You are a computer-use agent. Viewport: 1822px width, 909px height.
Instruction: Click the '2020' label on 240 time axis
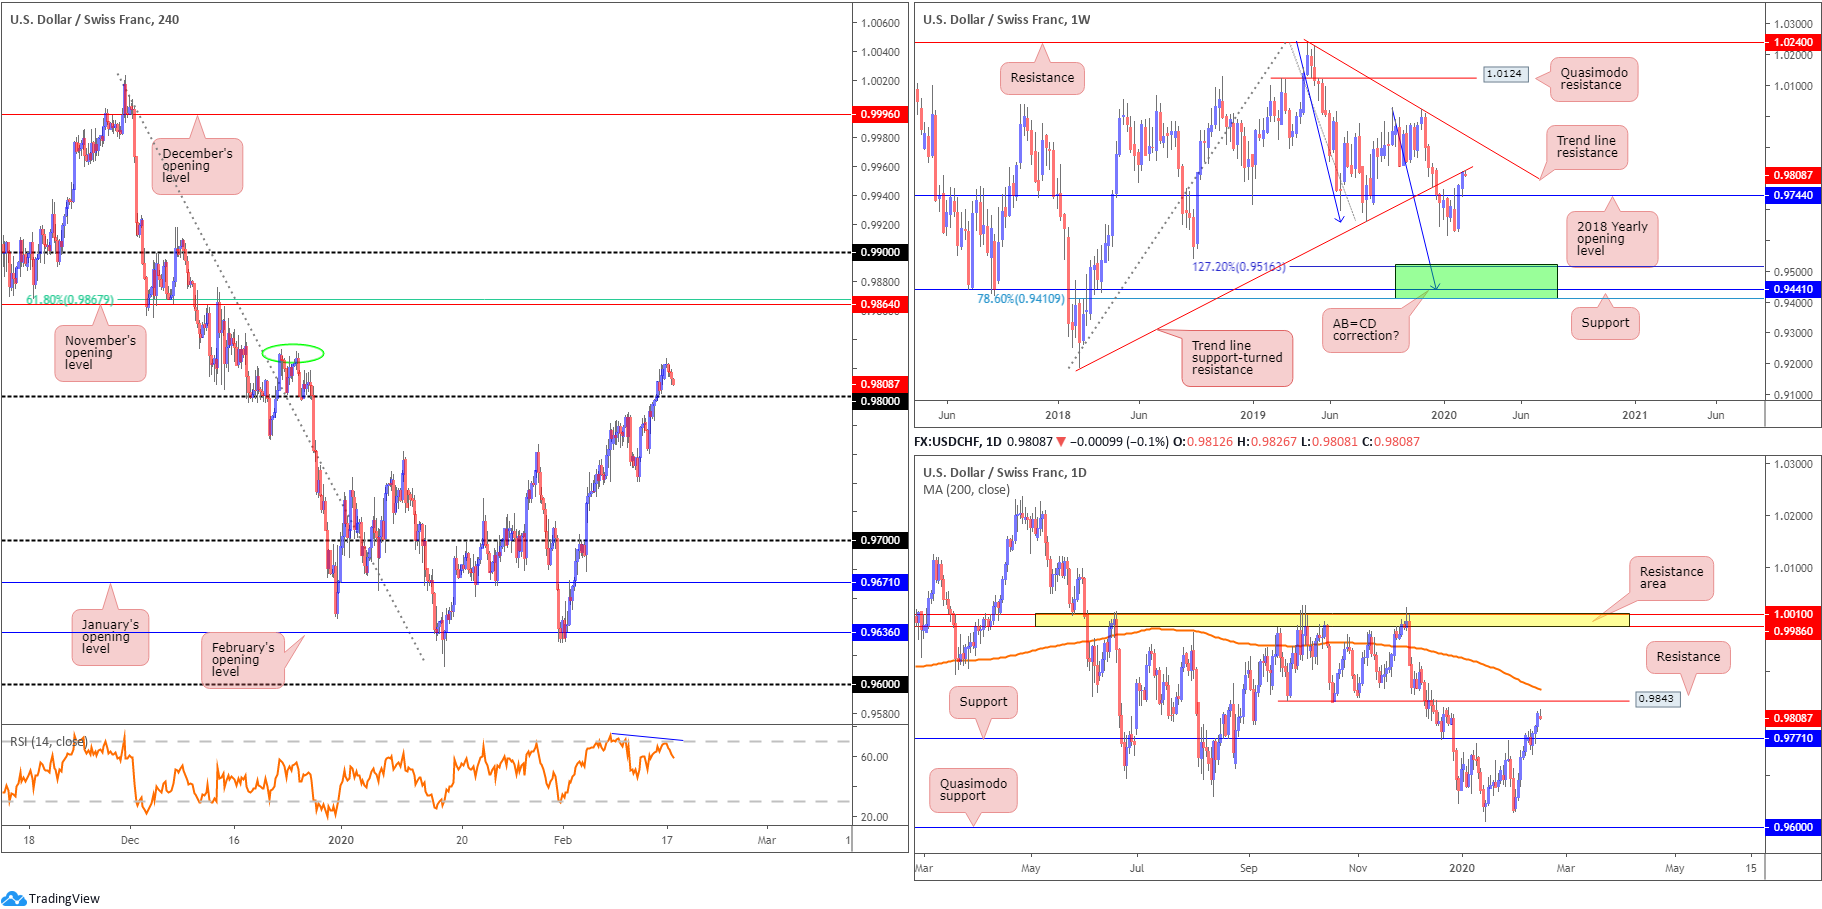click(x=341, y=840)
